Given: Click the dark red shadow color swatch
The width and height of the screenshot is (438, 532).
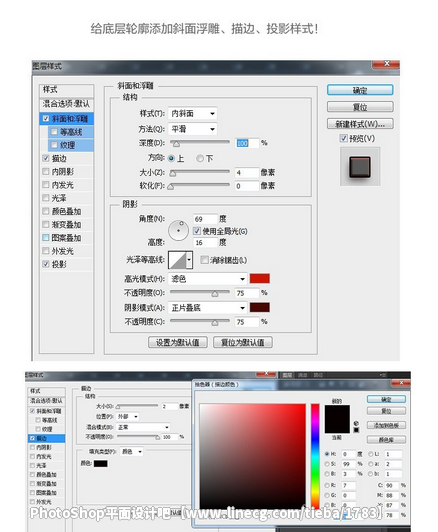Looking at the screenshot, I should click(x=260, y=307).
